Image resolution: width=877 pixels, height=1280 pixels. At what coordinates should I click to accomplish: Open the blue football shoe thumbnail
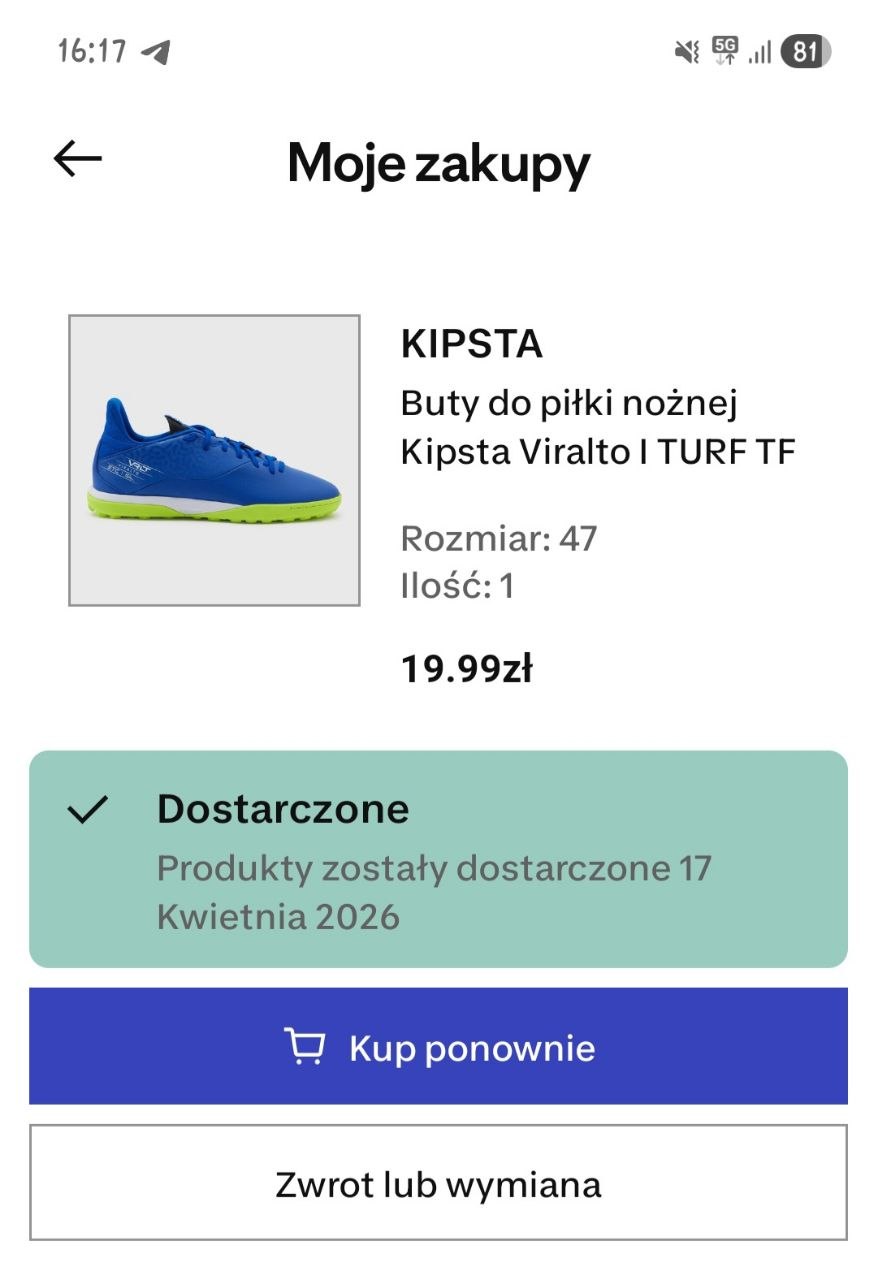[x=214, y=460]
